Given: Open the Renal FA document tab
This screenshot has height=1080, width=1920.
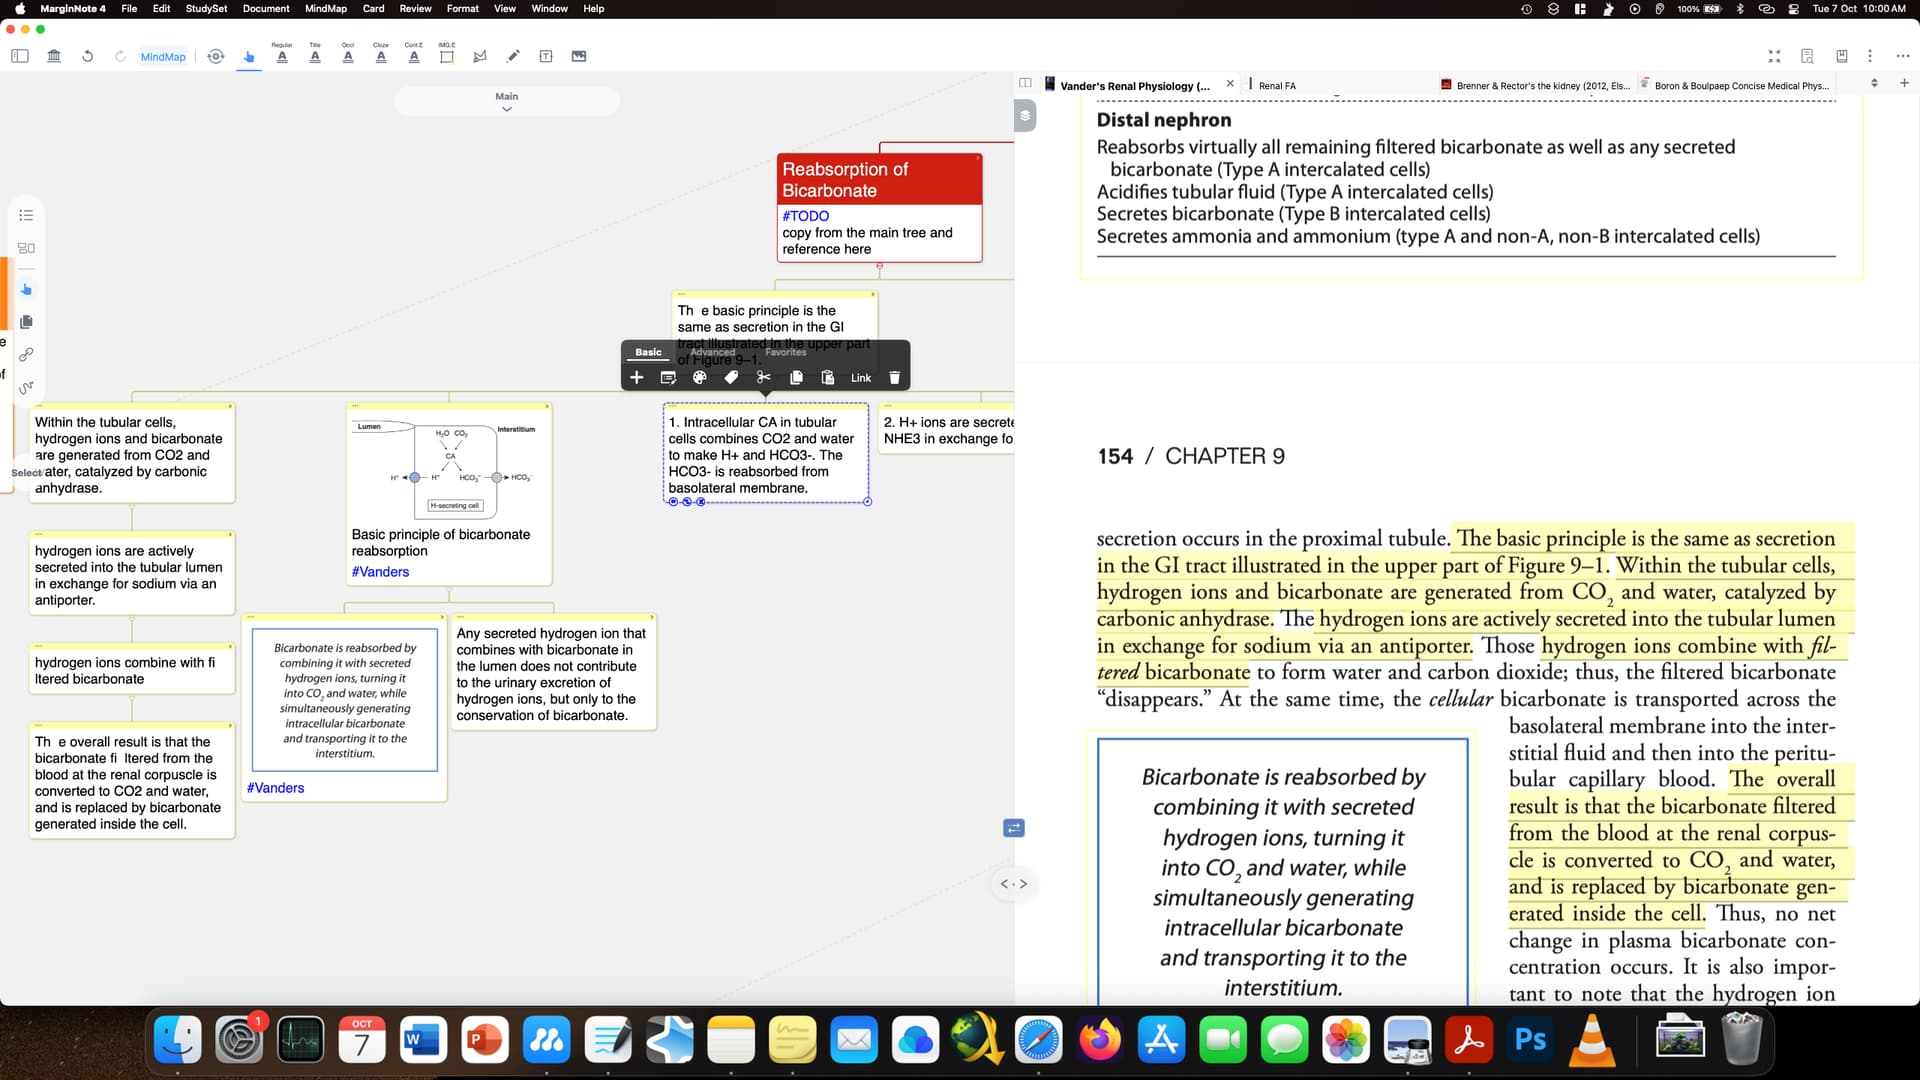Looking at the screenshot, I should (x=1277, y=86).
